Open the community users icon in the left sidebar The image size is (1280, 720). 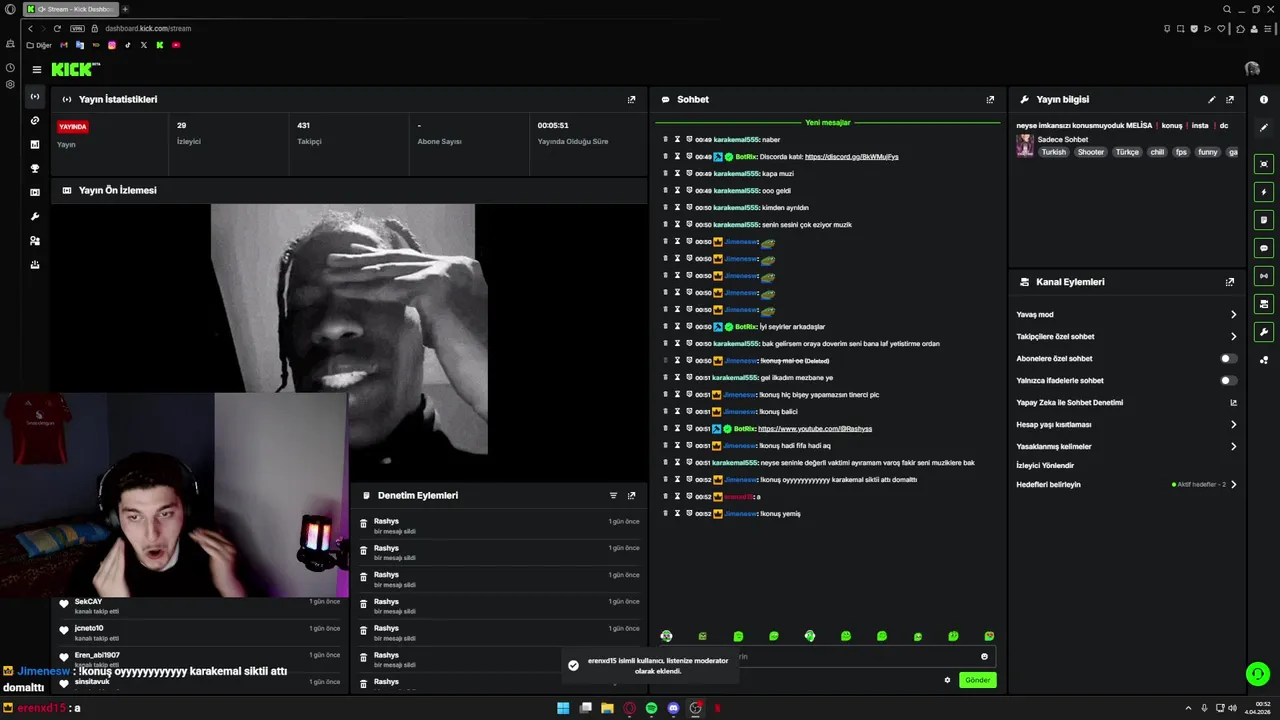click(x=35, y=241)
